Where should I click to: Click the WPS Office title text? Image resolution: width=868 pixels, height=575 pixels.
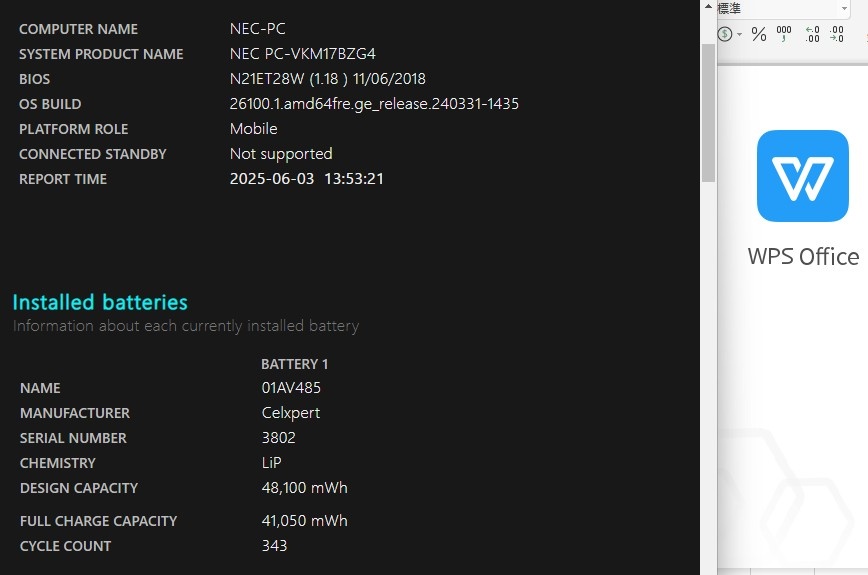[x=803, y=257]
